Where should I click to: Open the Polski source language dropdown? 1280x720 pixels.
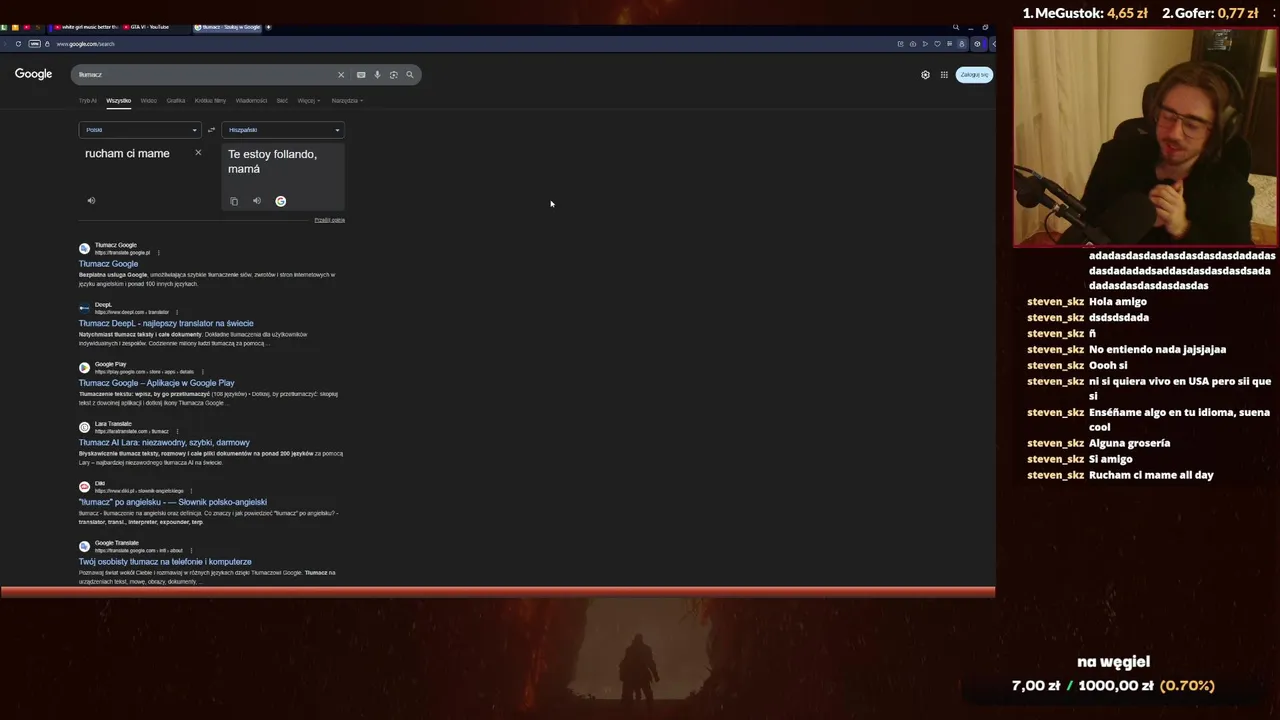[140, 130]
